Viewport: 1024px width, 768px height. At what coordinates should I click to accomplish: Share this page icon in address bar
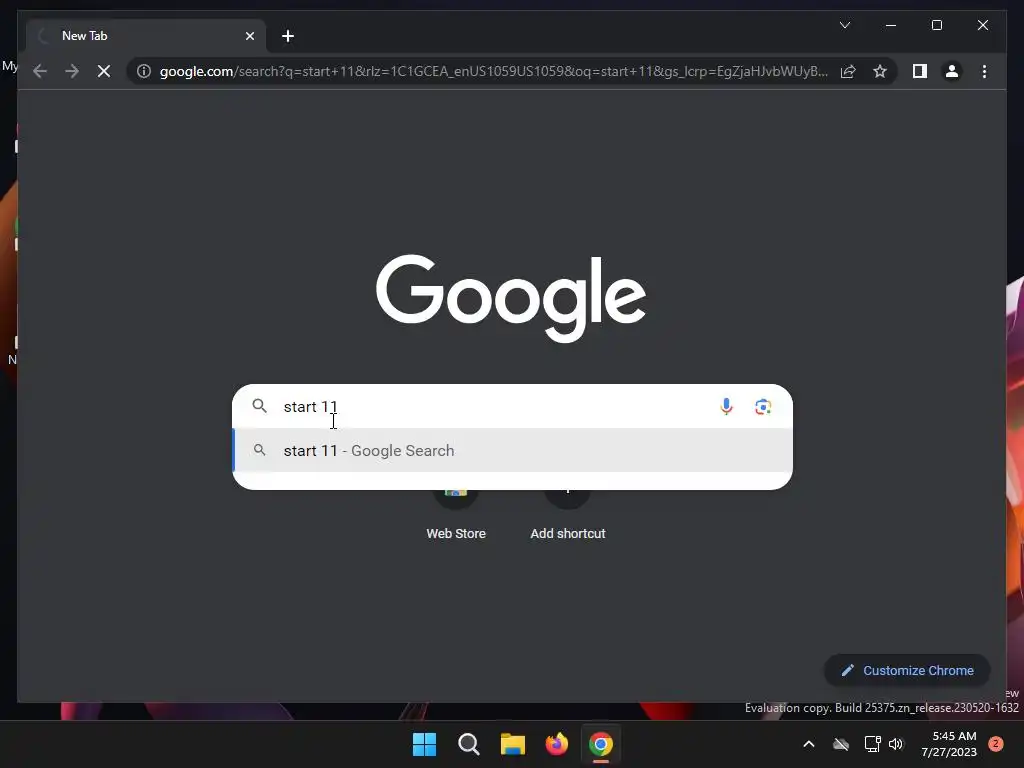(x=848, y=71)
